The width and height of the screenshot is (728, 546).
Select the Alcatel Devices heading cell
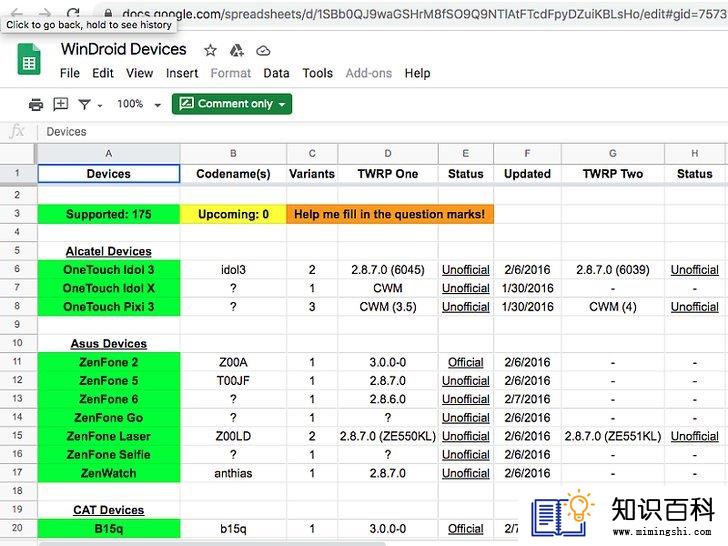tap(109, 251)
